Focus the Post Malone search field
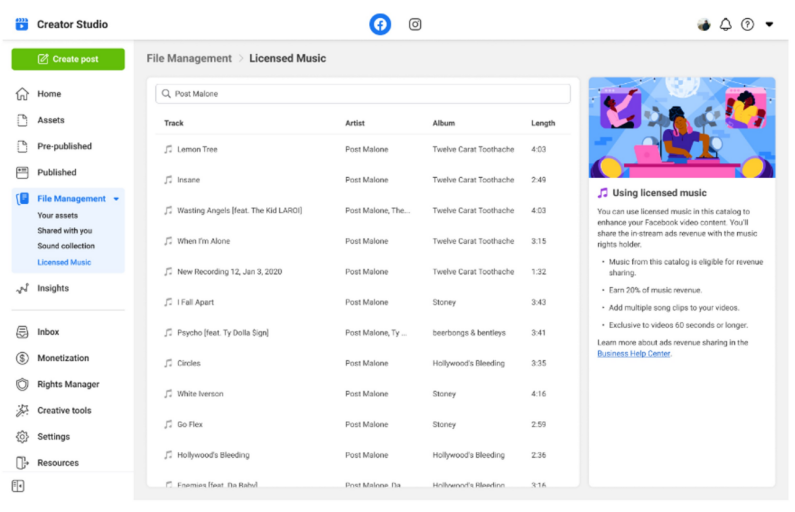The height and width of the screenshot is (512, 795). [x=363, y=94]
